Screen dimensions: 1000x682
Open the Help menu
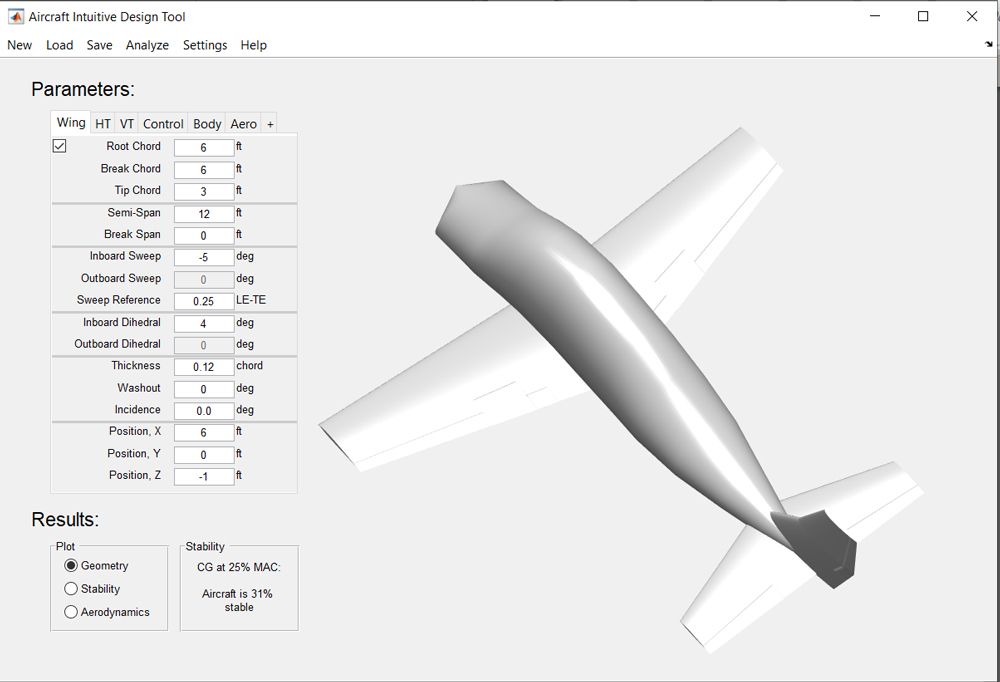point(253,45)
